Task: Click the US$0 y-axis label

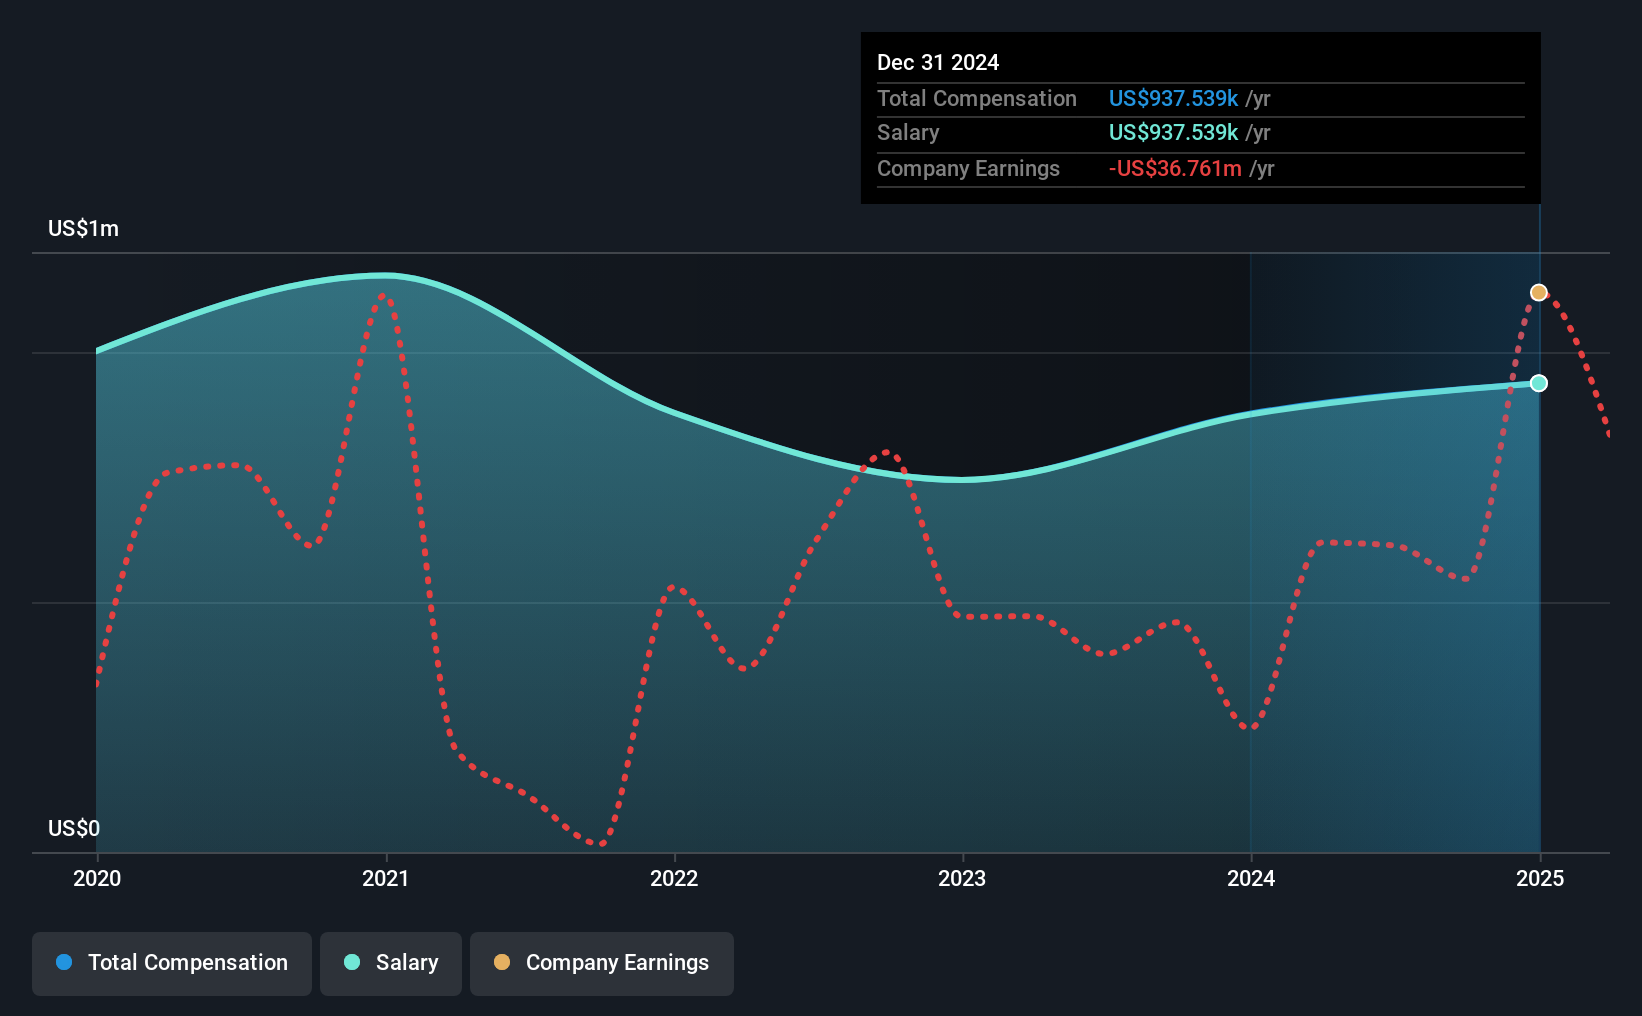Action: click(74, 828)
